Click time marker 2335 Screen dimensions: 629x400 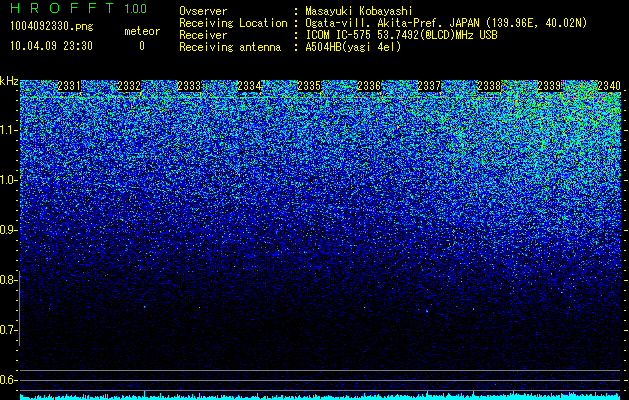(x=309, y=86)
